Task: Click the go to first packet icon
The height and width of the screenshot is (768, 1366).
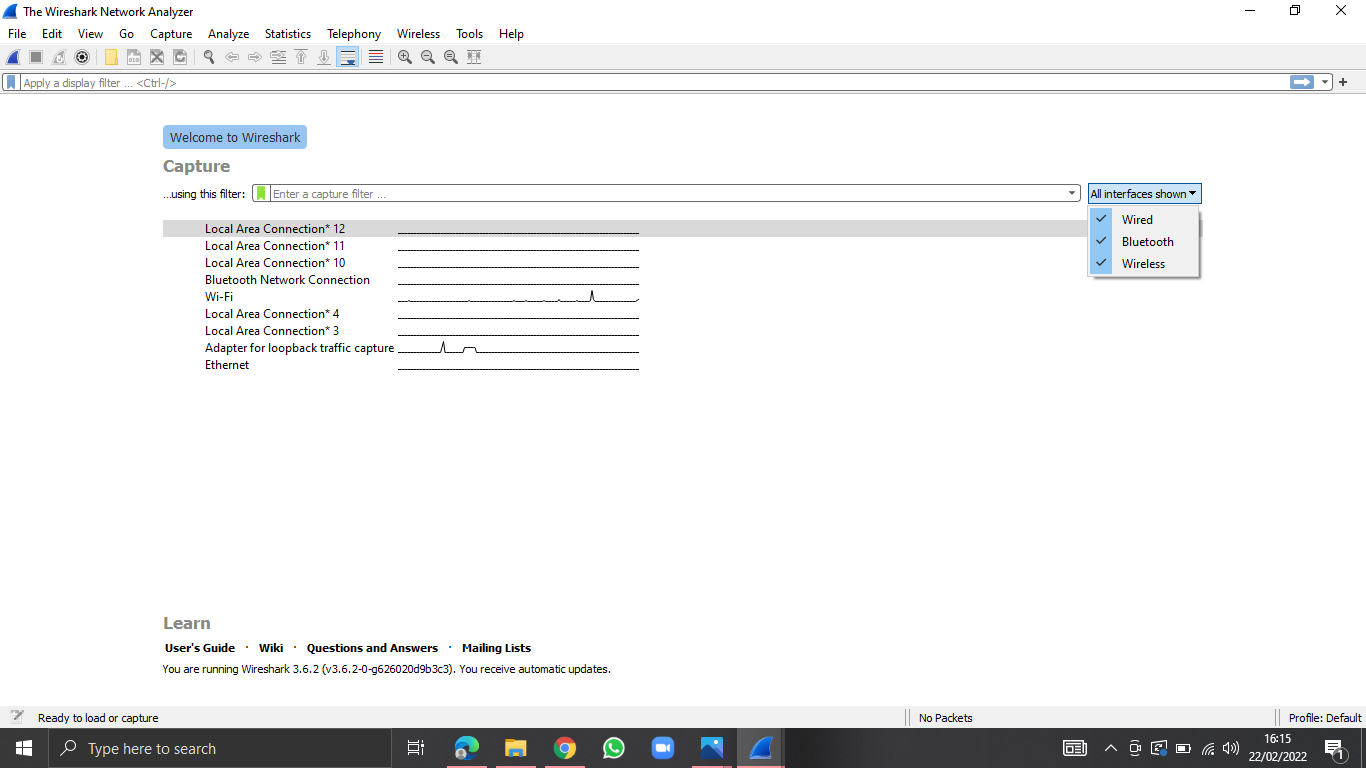Action: pyautogui.click(x=301, y=57)
